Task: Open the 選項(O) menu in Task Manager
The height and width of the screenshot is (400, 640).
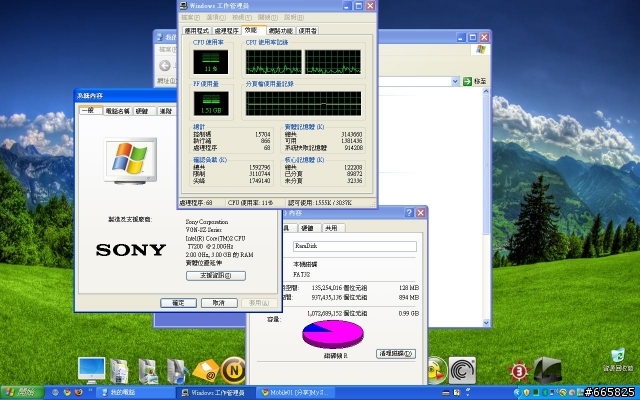Action: pyautogui.click(x=216, y=18)
